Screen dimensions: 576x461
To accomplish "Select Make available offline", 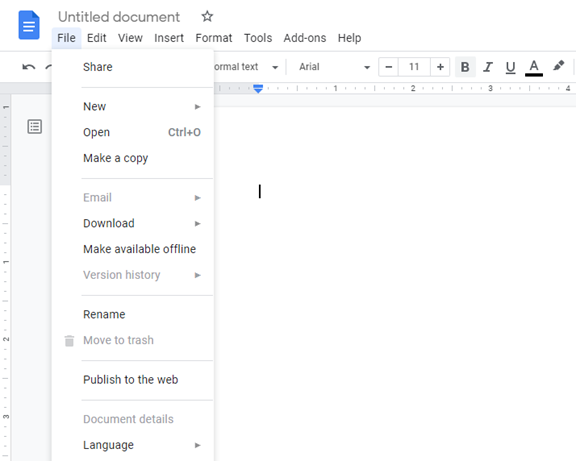I will [133, 249].
